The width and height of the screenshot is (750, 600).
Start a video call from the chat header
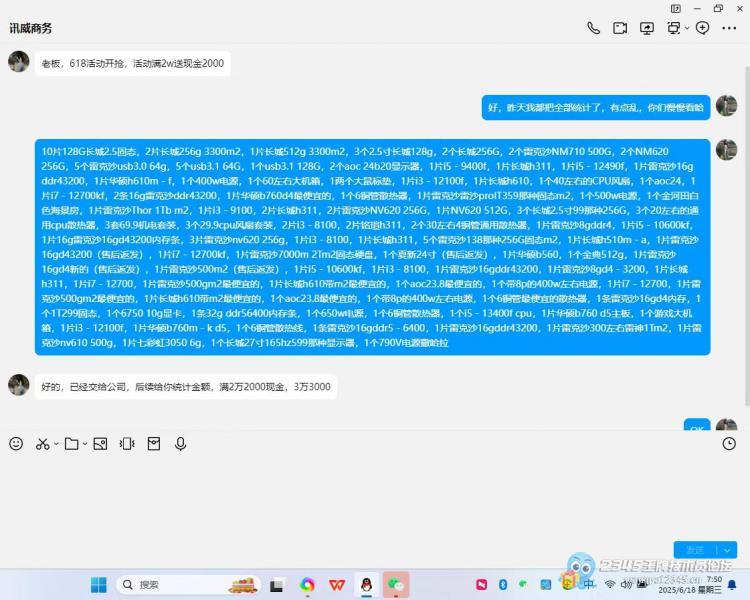[x=620, y=28]
